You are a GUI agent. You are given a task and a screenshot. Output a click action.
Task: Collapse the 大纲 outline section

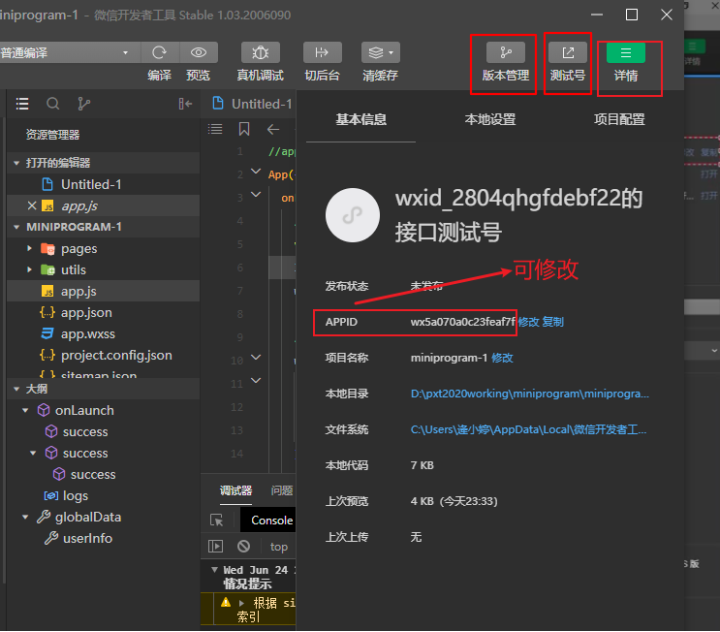(x=17, y=389)
